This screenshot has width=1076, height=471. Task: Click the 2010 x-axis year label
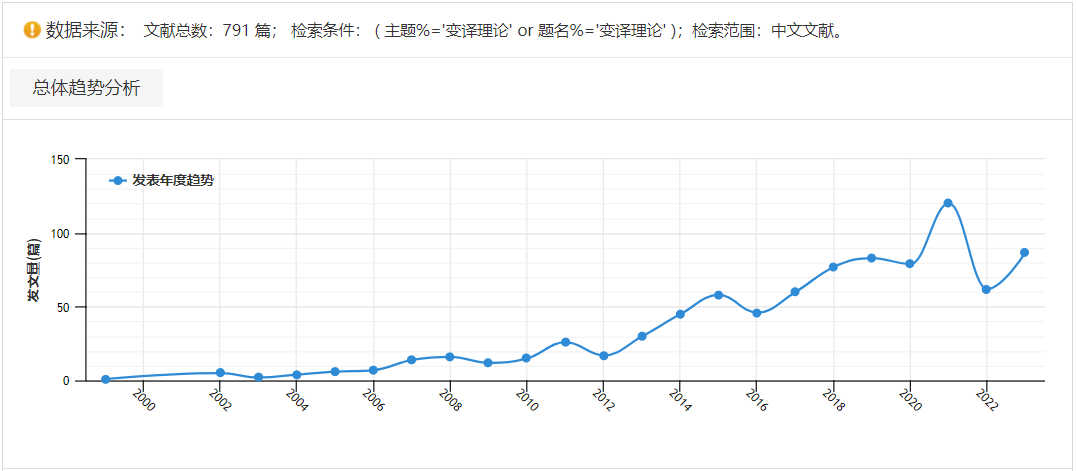pyautogui.click(x=528, y=400)
